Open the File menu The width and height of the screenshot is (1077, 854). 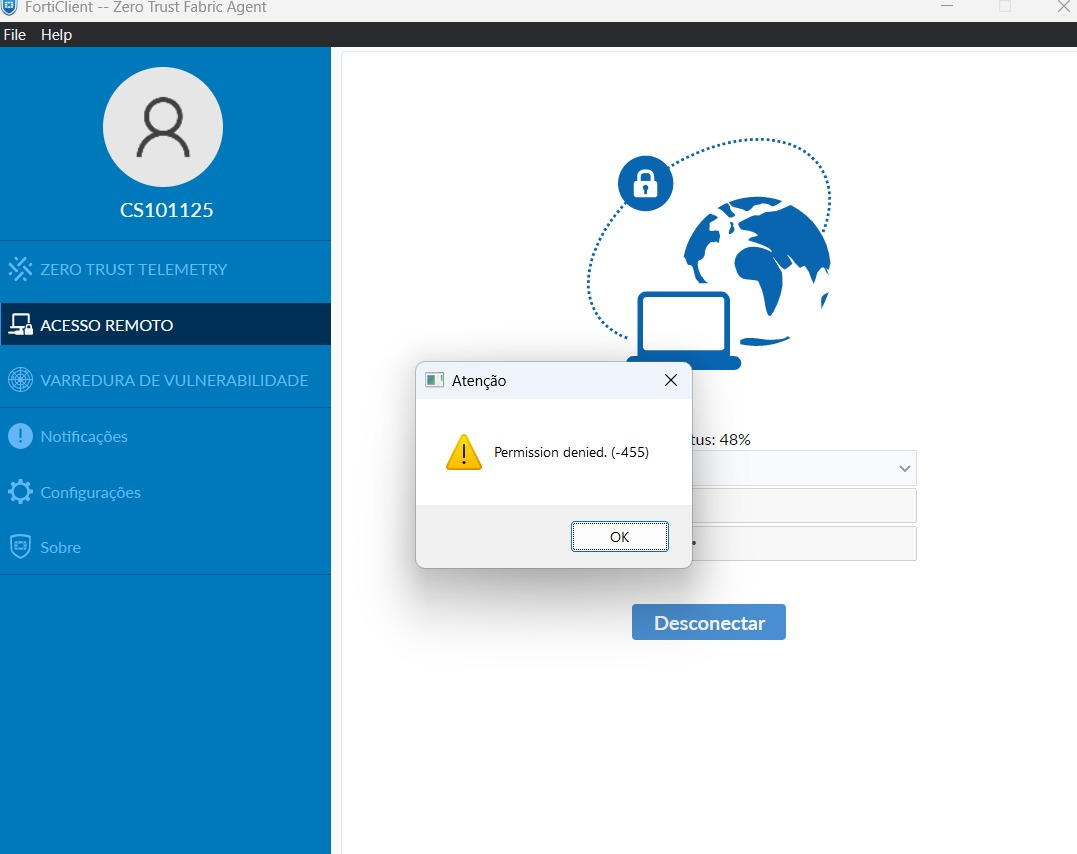(14, 34)
